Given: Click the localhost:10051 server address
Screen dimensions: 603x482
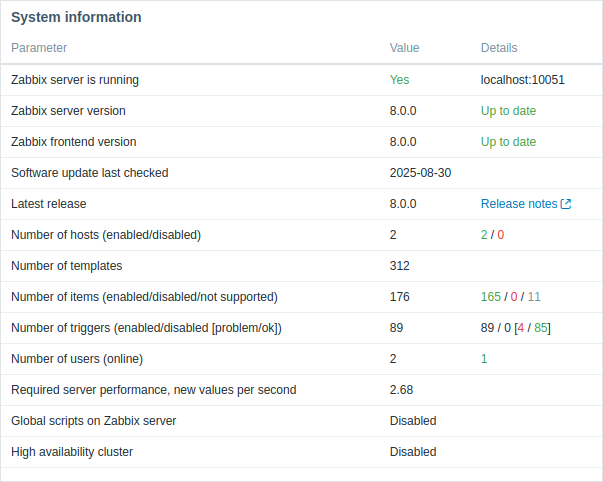Looking at the screenshot, I should 523,80.
